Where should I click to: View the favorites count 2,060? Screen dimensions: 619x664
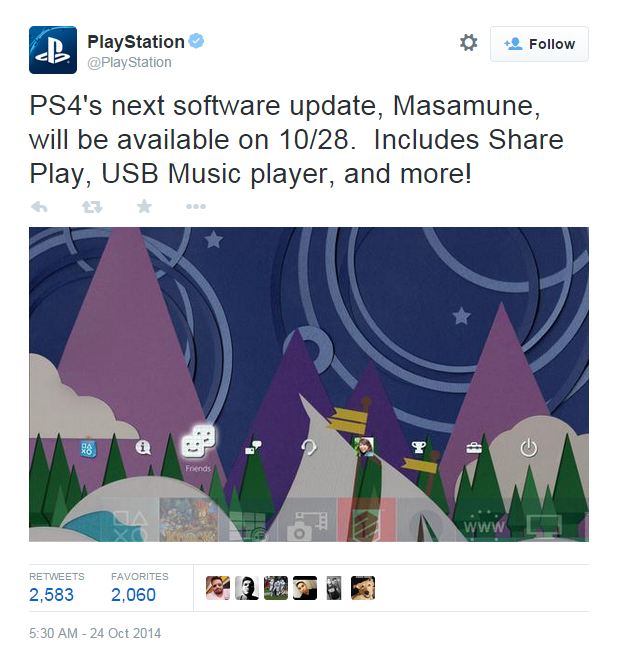coord(133,595)
